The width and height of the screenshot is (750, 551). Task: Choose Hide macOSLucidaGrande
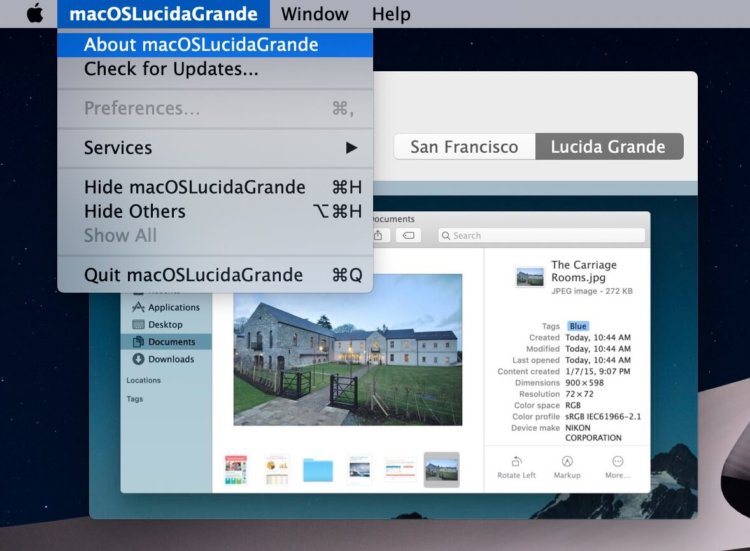(215, 187)
